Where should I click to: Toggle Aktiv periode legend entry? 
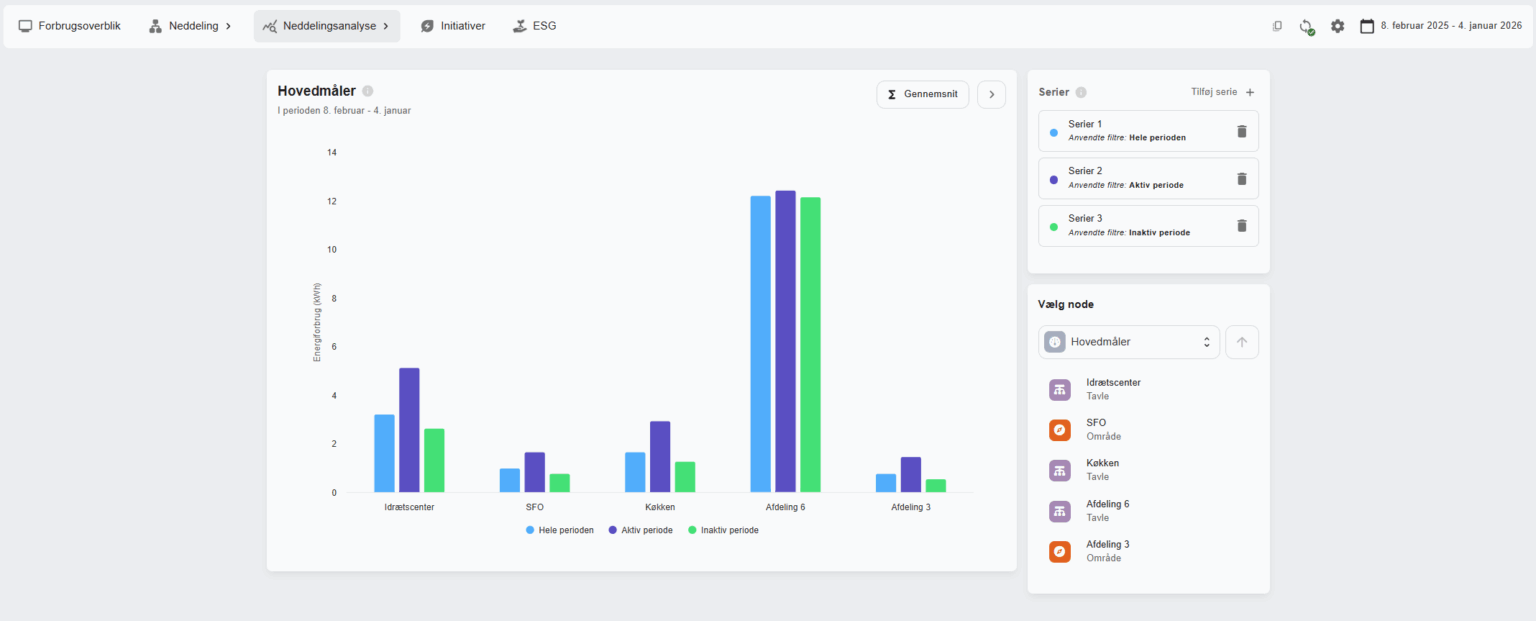point(640,530)
